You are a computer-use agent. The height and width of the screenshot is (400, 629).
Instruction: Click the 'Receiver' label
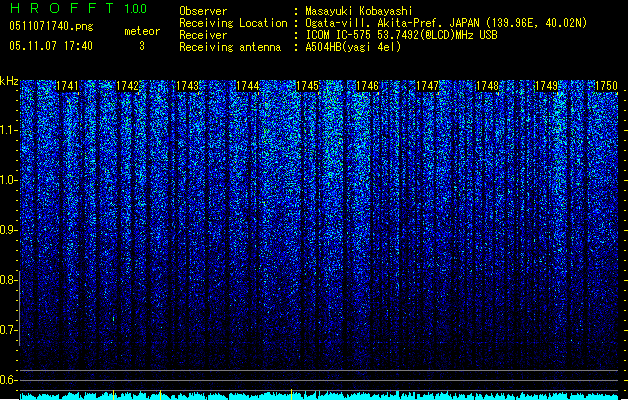click(203, 35)
